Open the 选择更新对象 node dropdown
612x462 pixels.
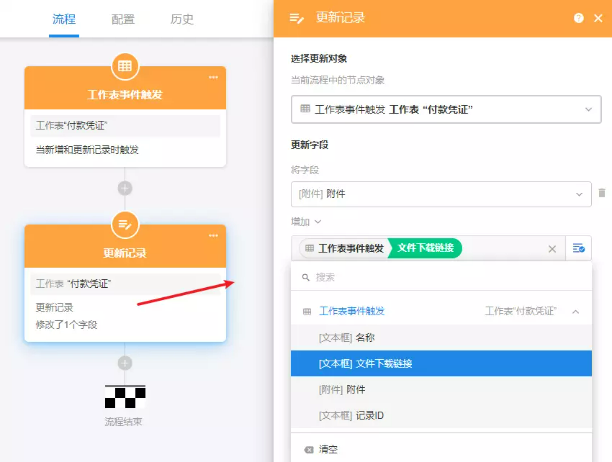point(446,109)
